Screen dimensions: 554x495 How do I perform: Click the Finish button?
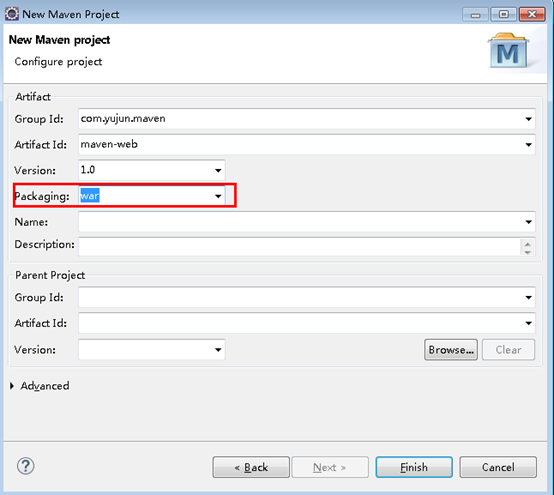pos(414,467)
